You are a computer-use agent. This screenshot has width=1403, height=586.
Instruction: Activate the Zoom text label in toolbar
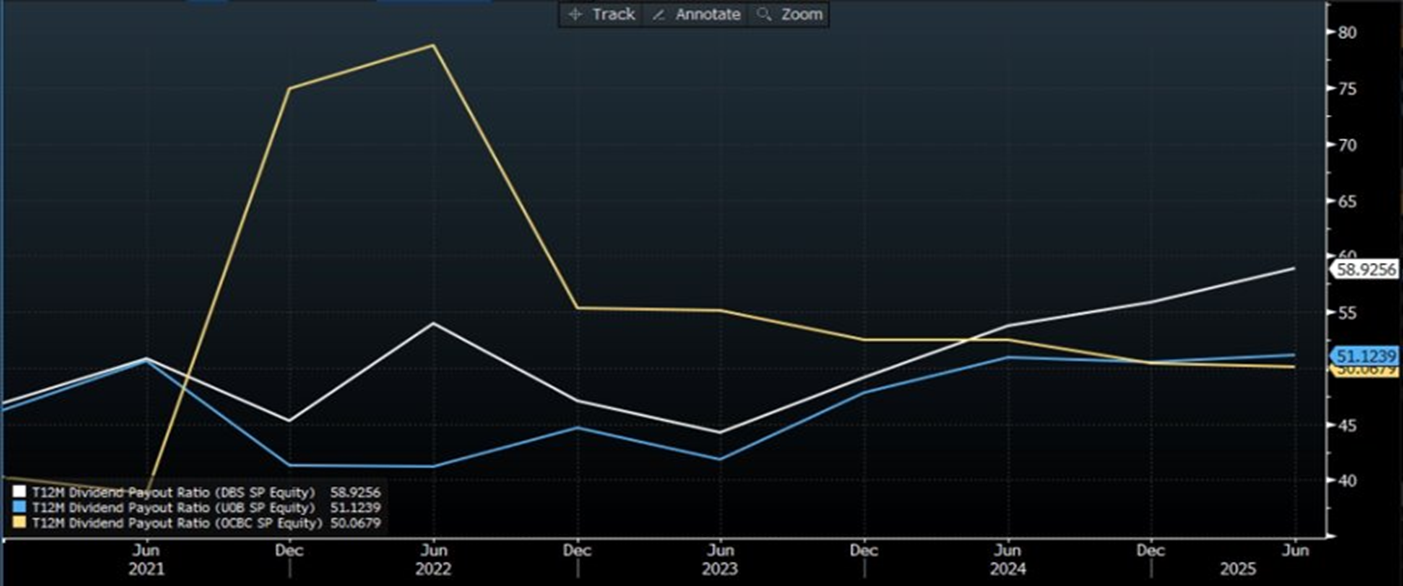(x=801, y=14)
